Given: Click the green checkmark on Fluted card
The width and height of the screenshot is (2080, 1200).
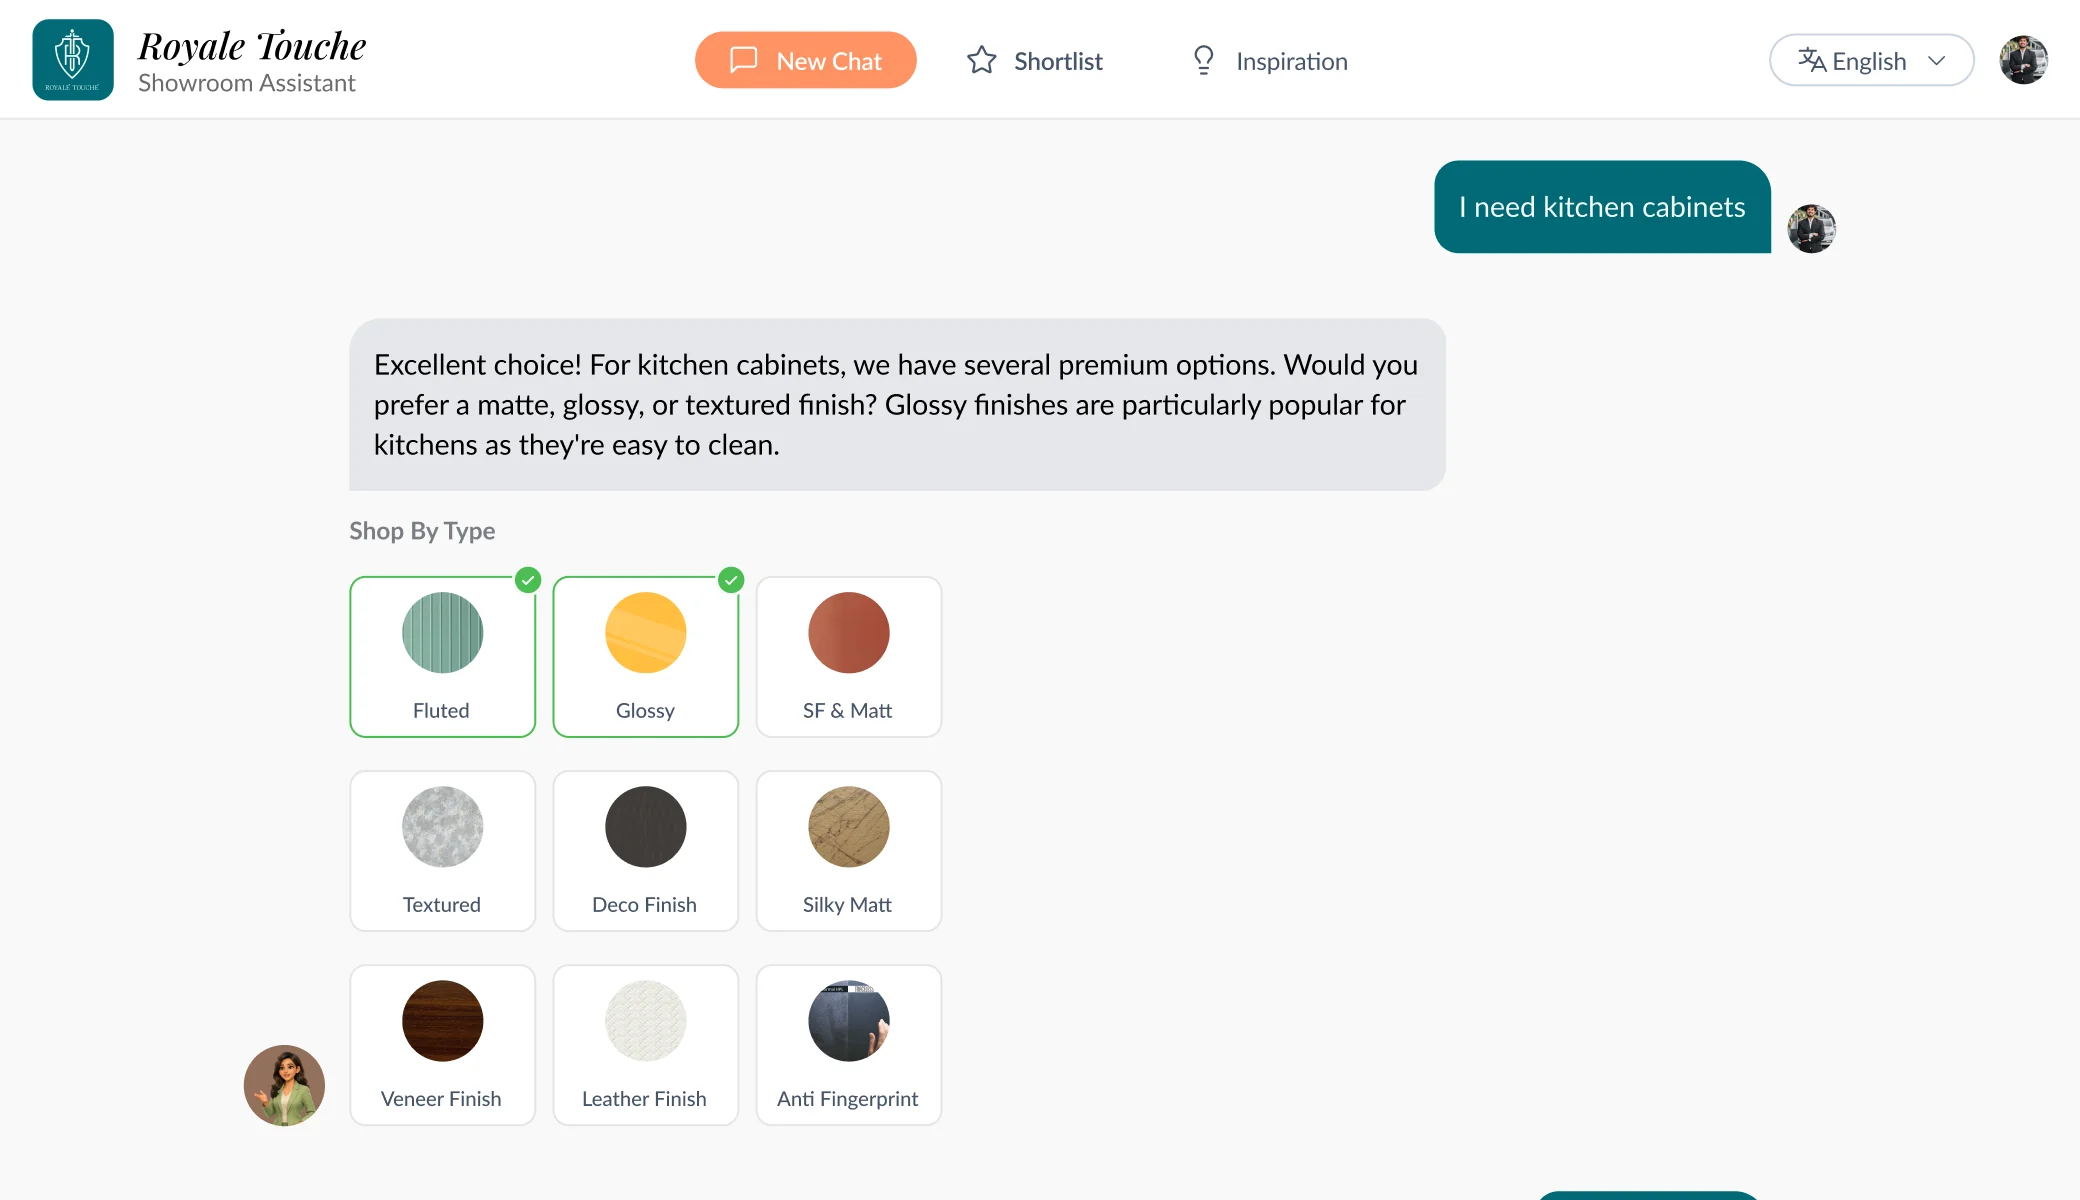Looking at the screenshot, I should click(x=528, y=580).
